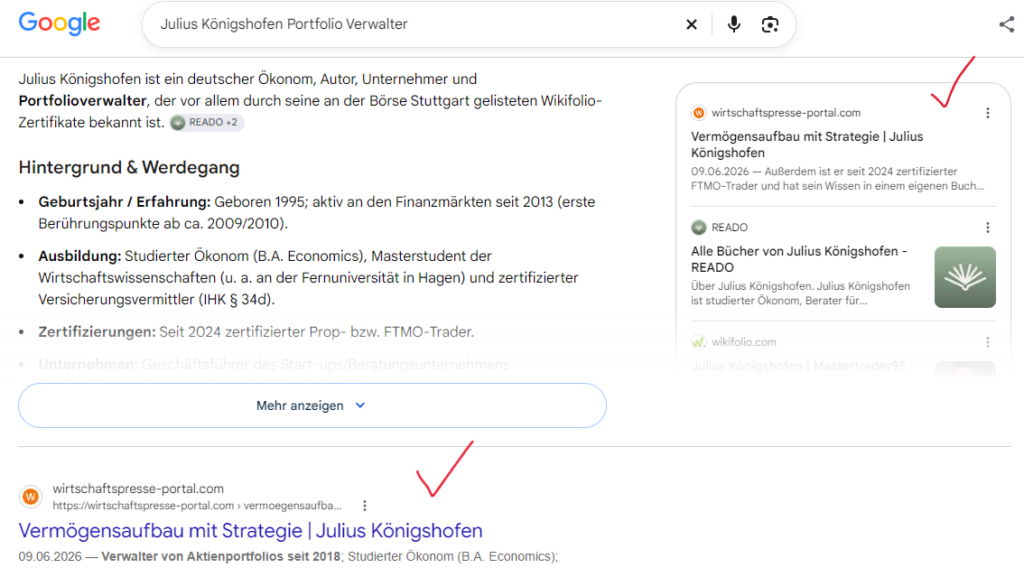Image resolution: width=1024 pixels, height=568 pixels.
Task: Click the 'Zertifizierungen:' bullet label
Action: pyautogui.click(x=97, y=332)
